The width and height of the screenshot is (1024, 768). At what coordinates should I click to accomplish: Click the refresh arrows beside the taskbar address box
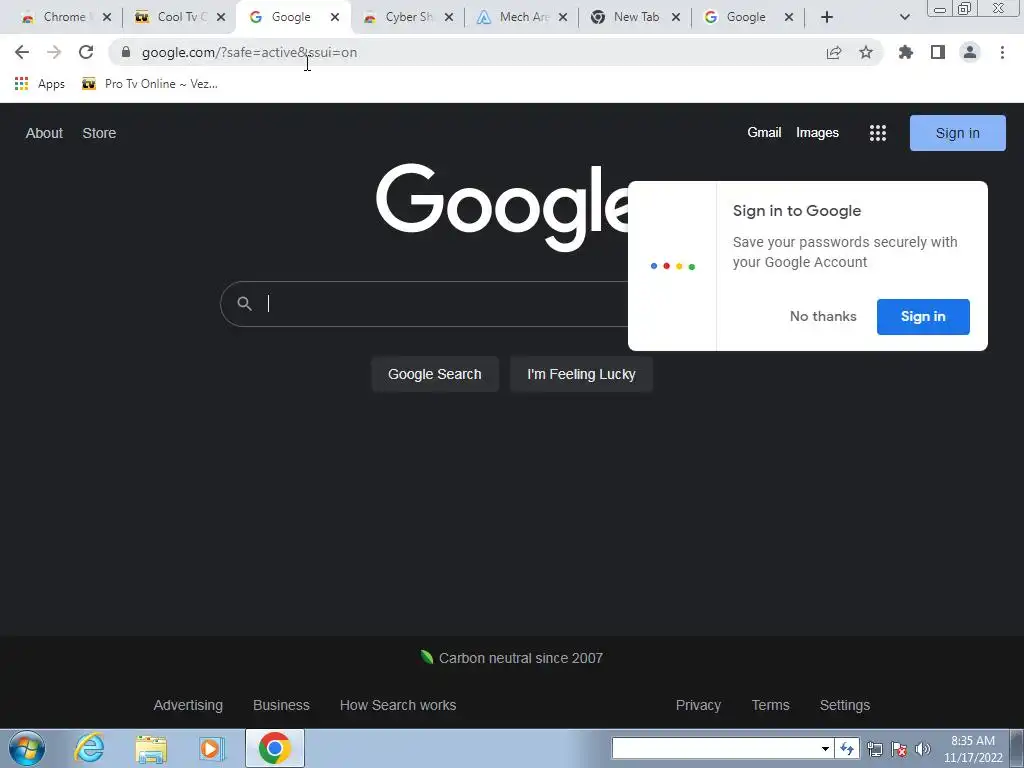point(847,748)
